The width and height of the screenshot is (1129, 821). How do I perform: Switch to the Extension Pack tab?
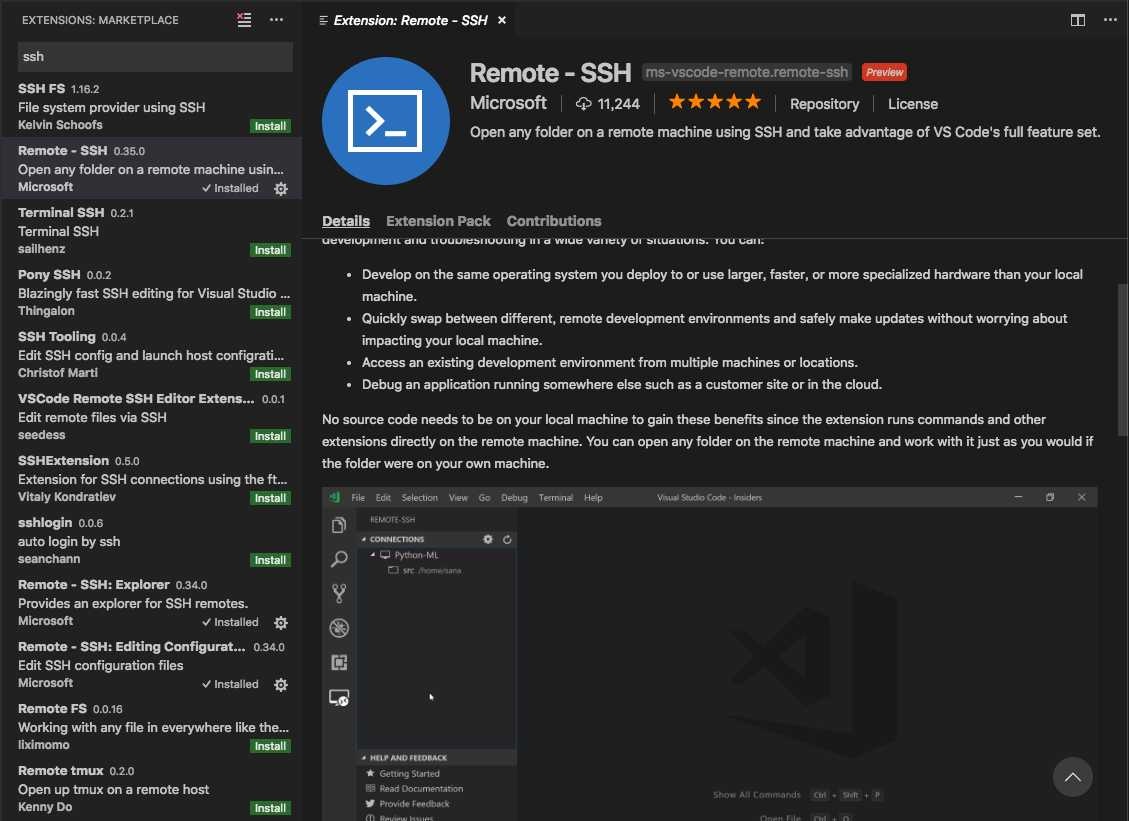(438, 221)
